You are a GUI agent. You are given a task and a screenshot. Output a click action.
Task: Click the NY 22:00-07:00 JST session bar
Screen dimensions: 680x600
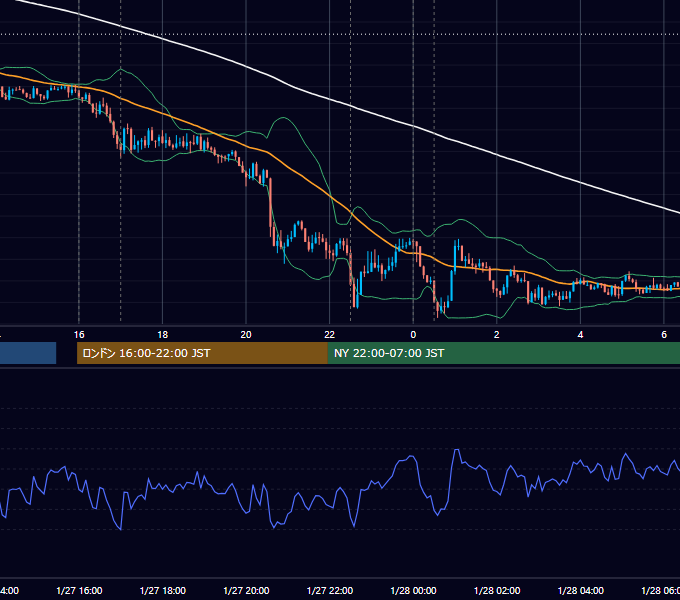pos(503,353)
